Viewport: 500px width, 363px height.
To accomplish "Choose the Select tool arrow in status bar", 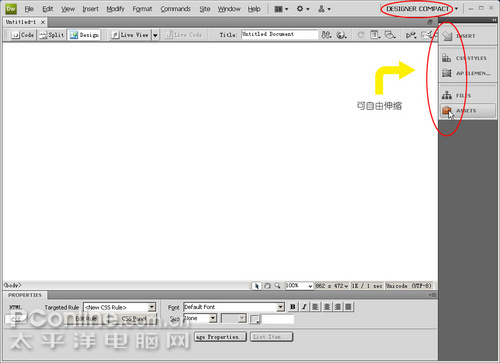I will (x=256, y=286).
